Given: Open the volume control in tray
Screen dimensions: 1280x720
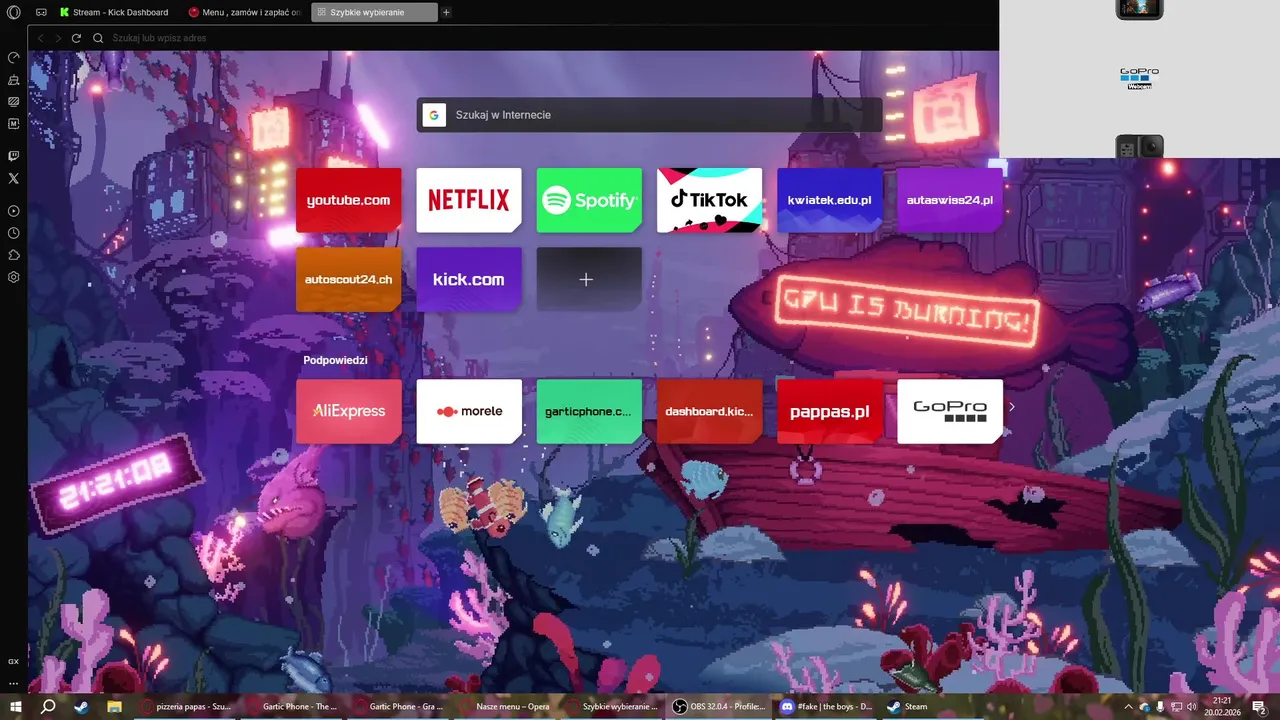Looking at the screenshot, I should [x=1191, y=707].
